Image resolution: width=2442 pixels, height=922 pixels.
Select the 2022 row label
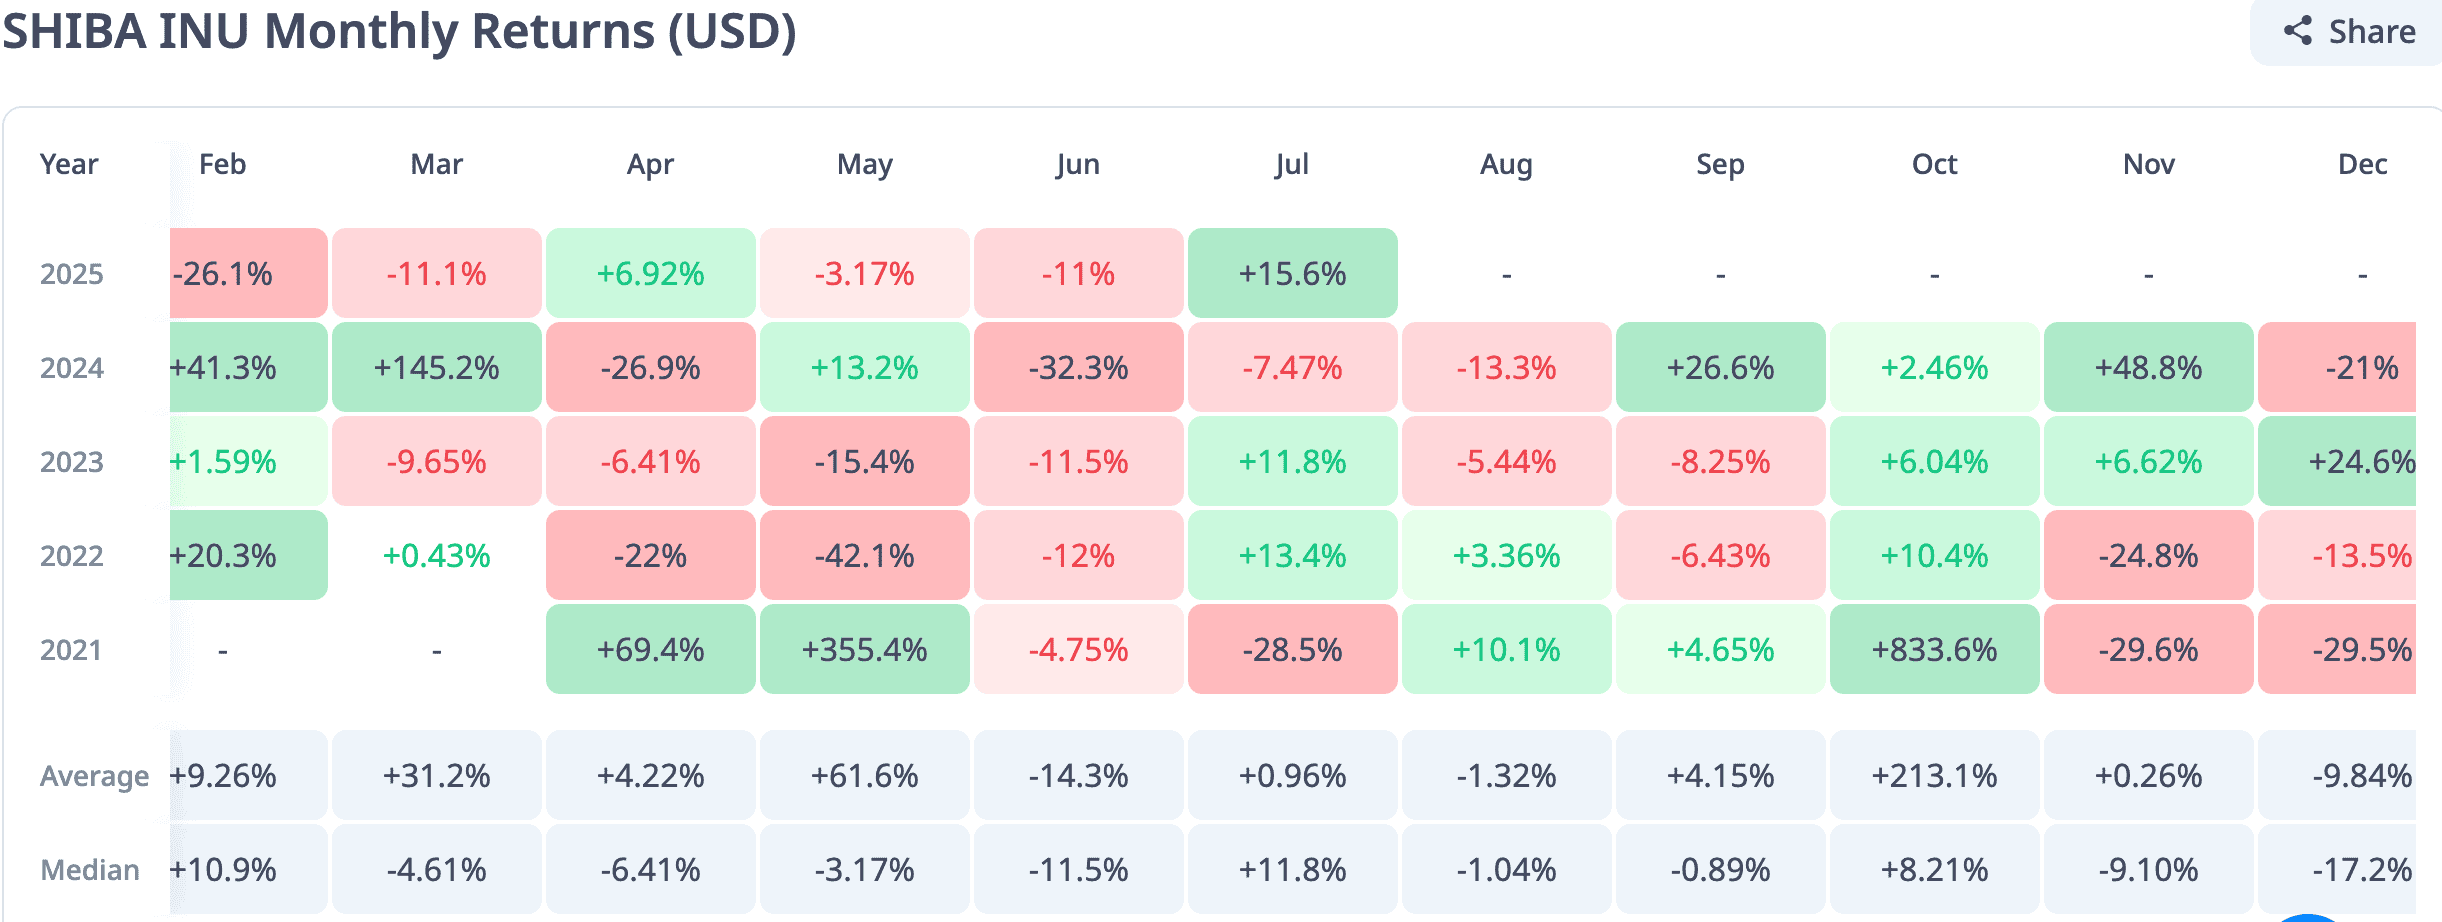[x=72, y=556]
